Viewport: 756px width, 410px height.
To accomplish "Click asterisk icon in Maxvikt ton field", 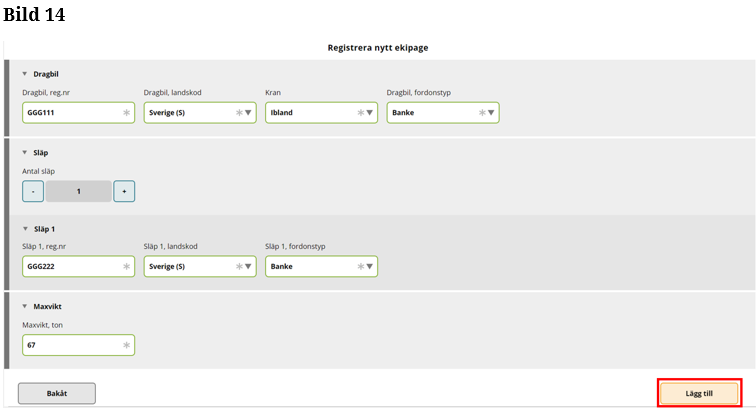I will 126,345.
